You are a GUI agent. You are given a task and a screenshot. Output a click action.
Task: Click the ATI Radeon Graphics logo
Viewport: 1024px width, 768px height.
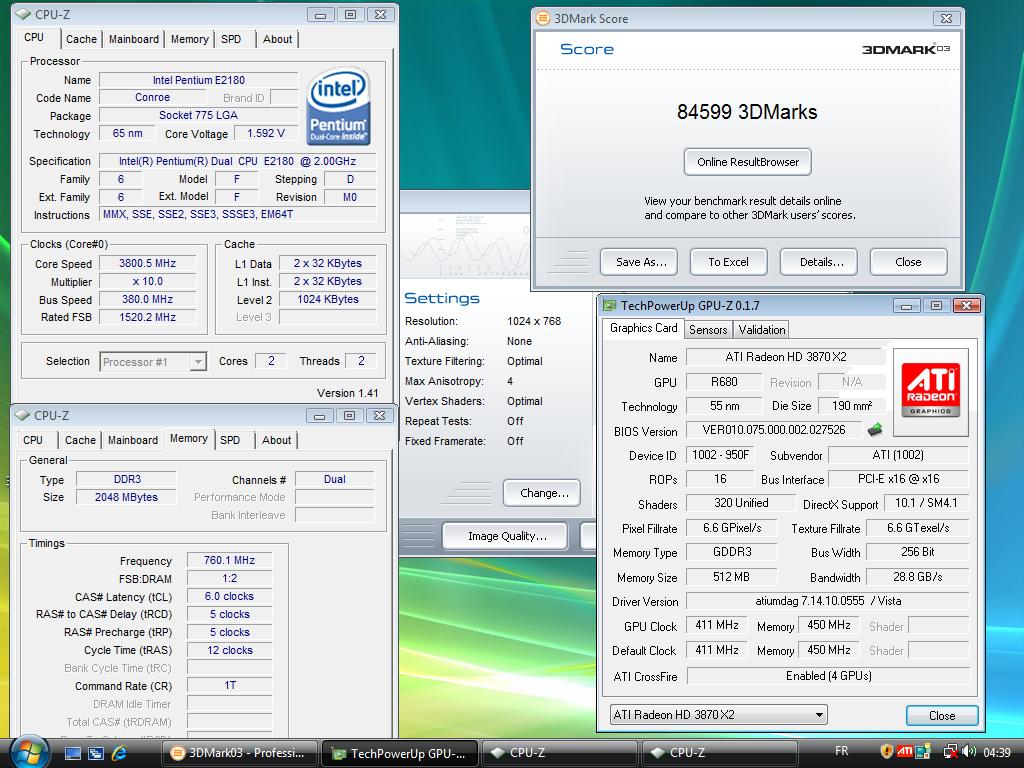tap(931, 391)
